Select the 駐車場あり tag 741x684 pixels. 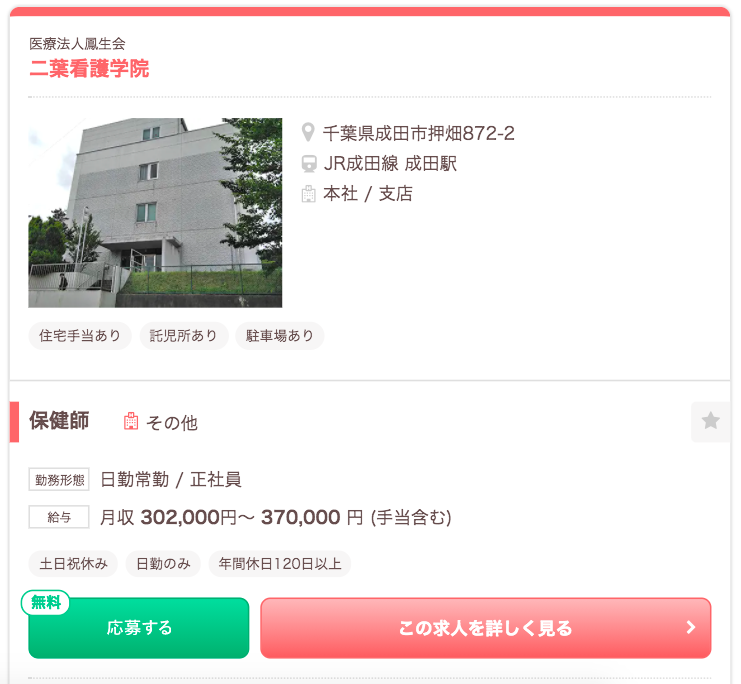click(x=280, y=336)
